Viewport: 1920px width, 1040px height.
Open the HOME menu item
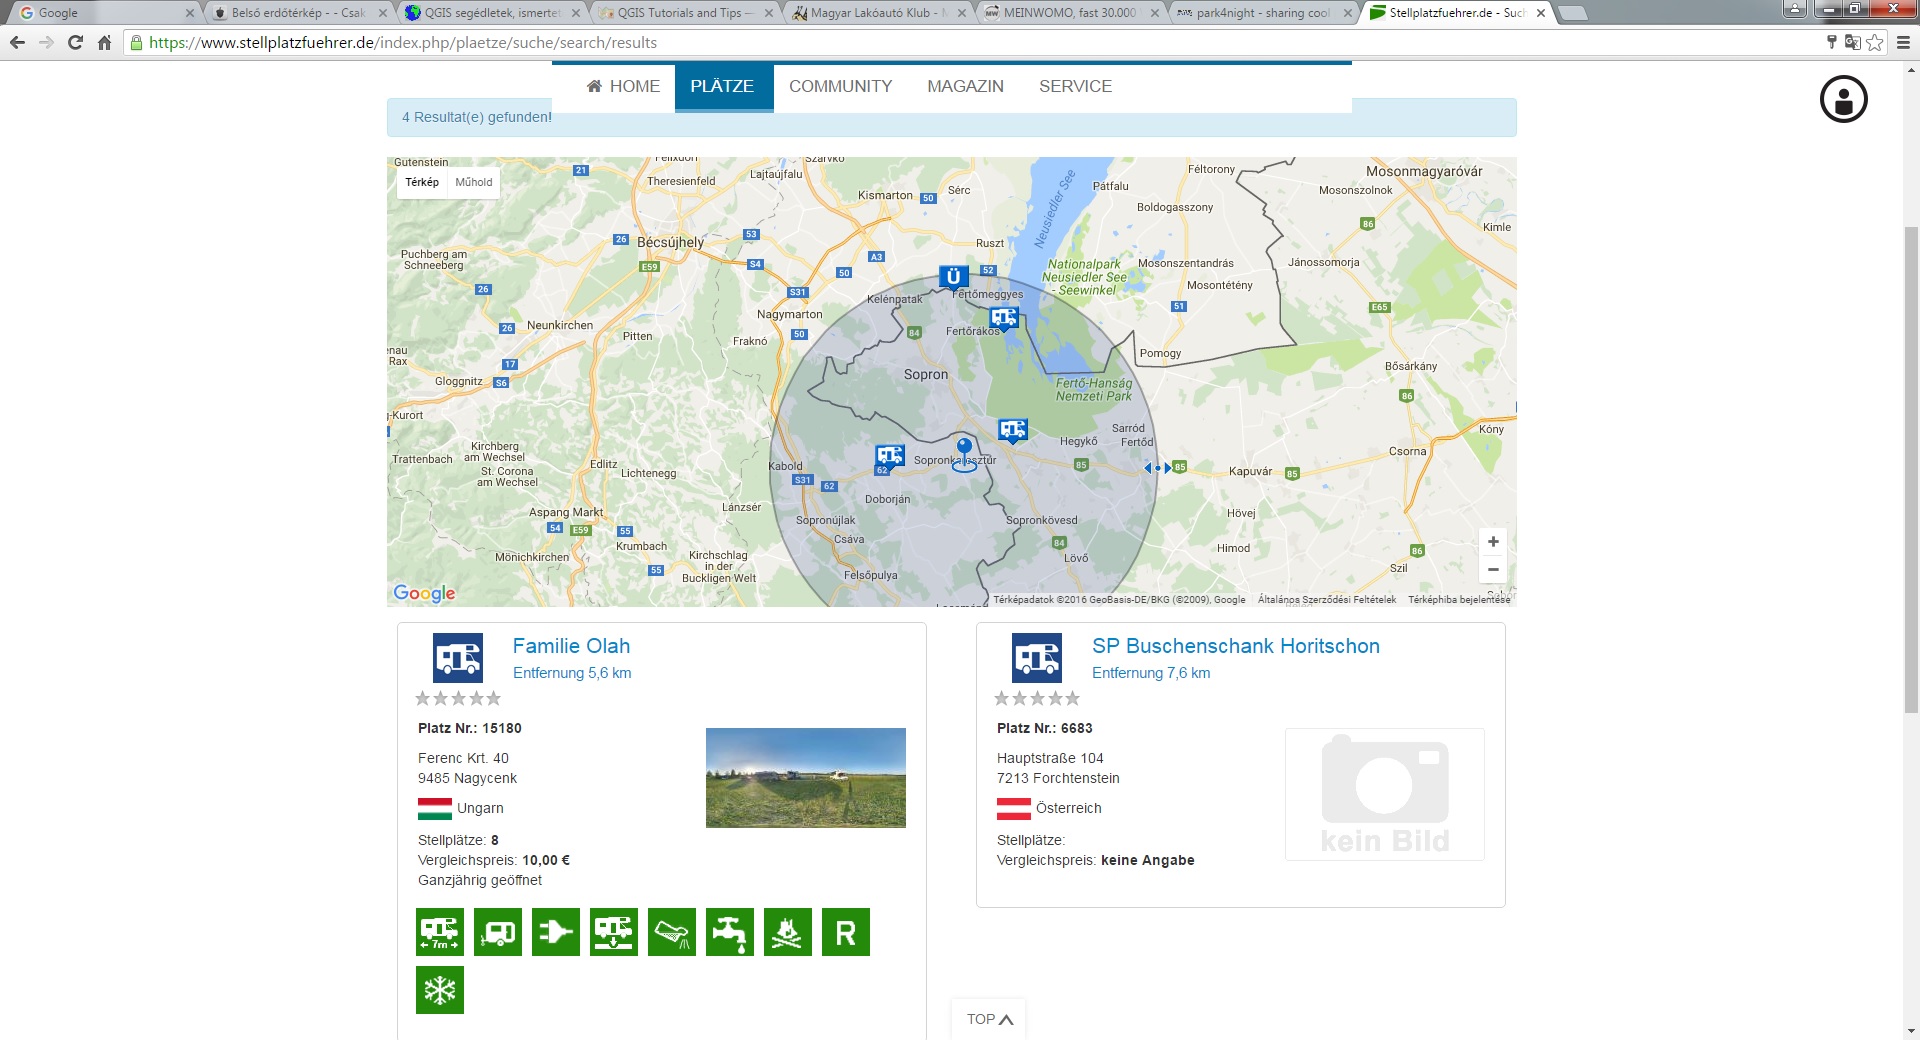[623, 86]
